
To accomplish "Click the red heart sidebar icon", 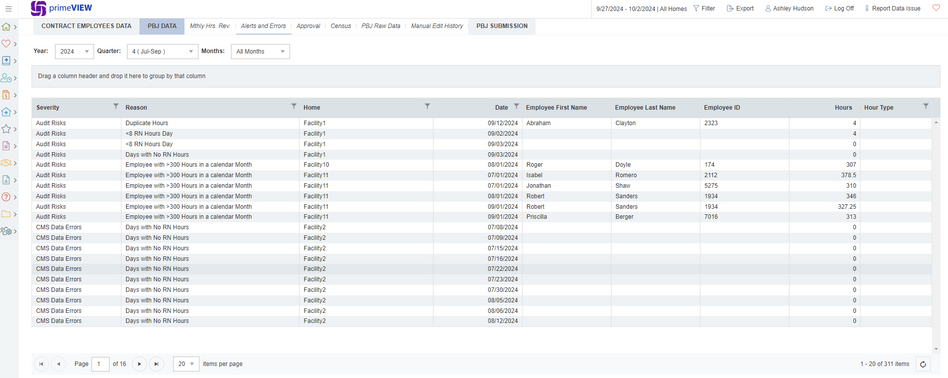I will 6,44.
